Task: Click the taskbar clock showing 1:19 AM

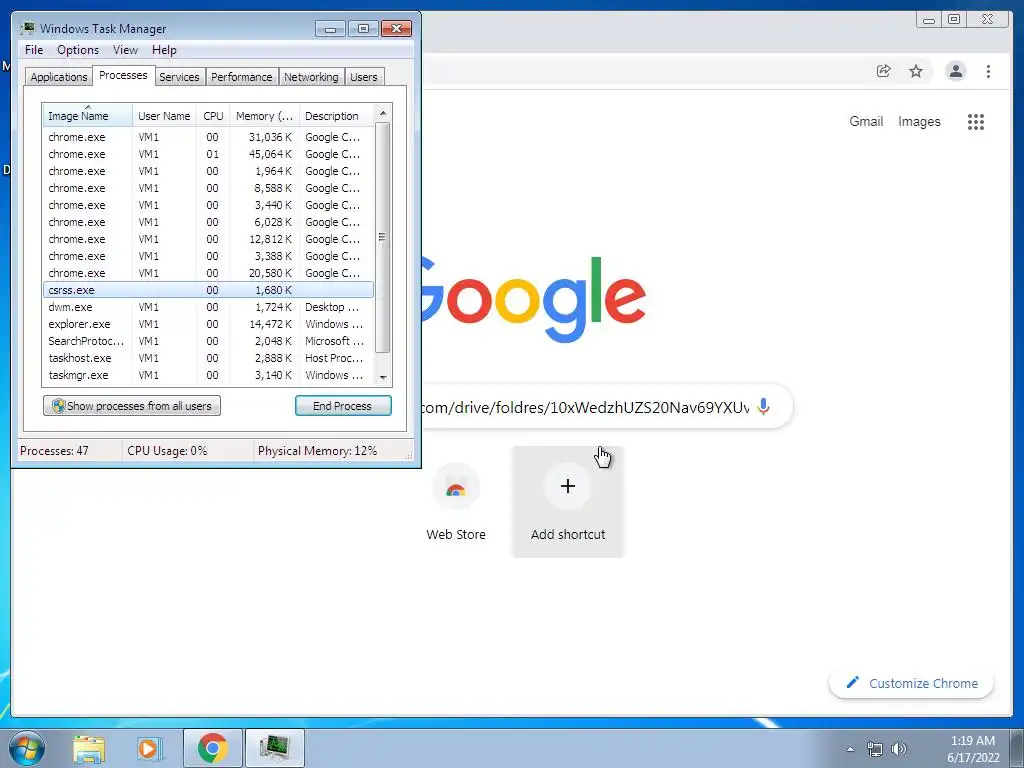Action: [x=973, y=749]
